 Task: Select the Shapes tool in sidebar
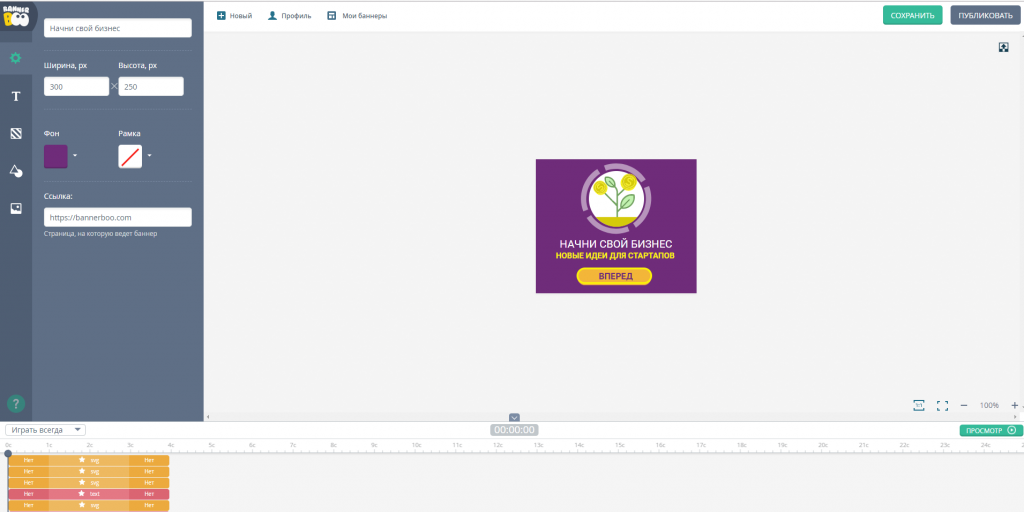(16, 171)
